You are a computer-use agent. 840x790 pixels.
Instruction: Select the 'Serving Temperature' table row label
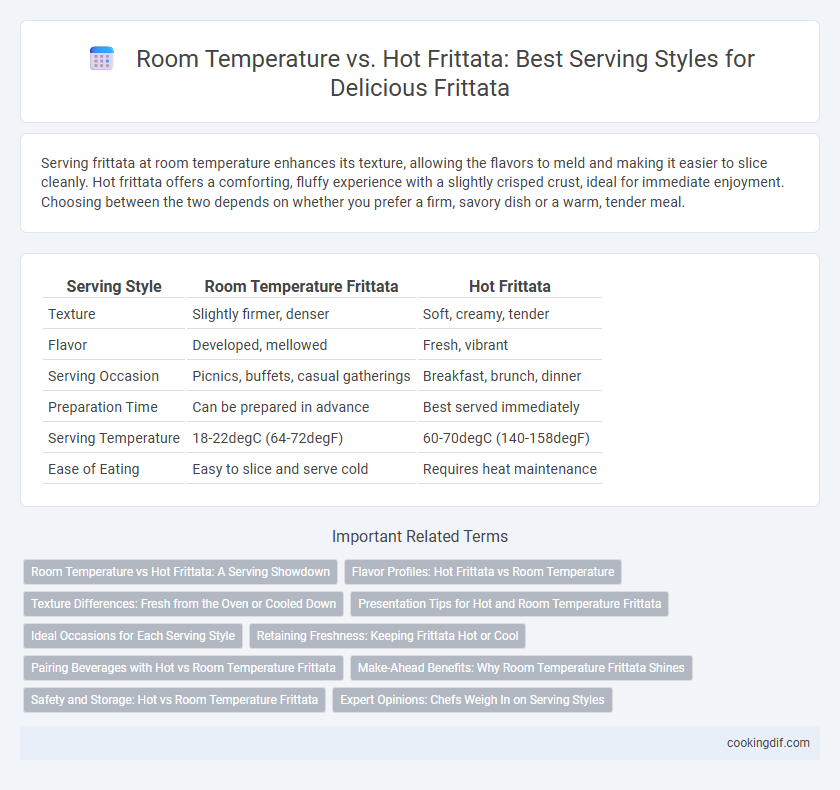click(114, 438)
